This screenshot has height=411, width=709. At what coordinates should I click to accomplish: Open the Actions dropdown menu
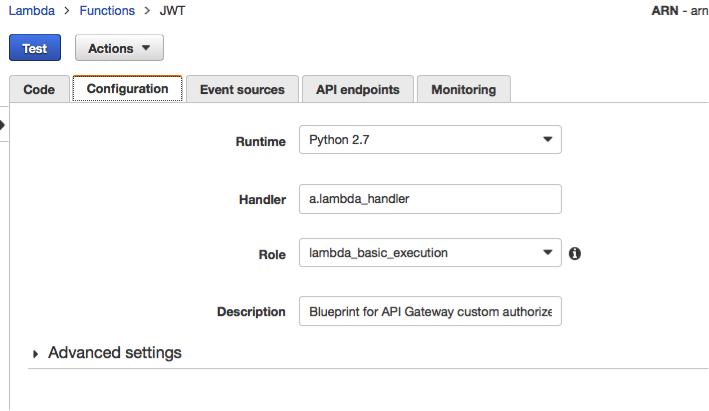(119, 48)
